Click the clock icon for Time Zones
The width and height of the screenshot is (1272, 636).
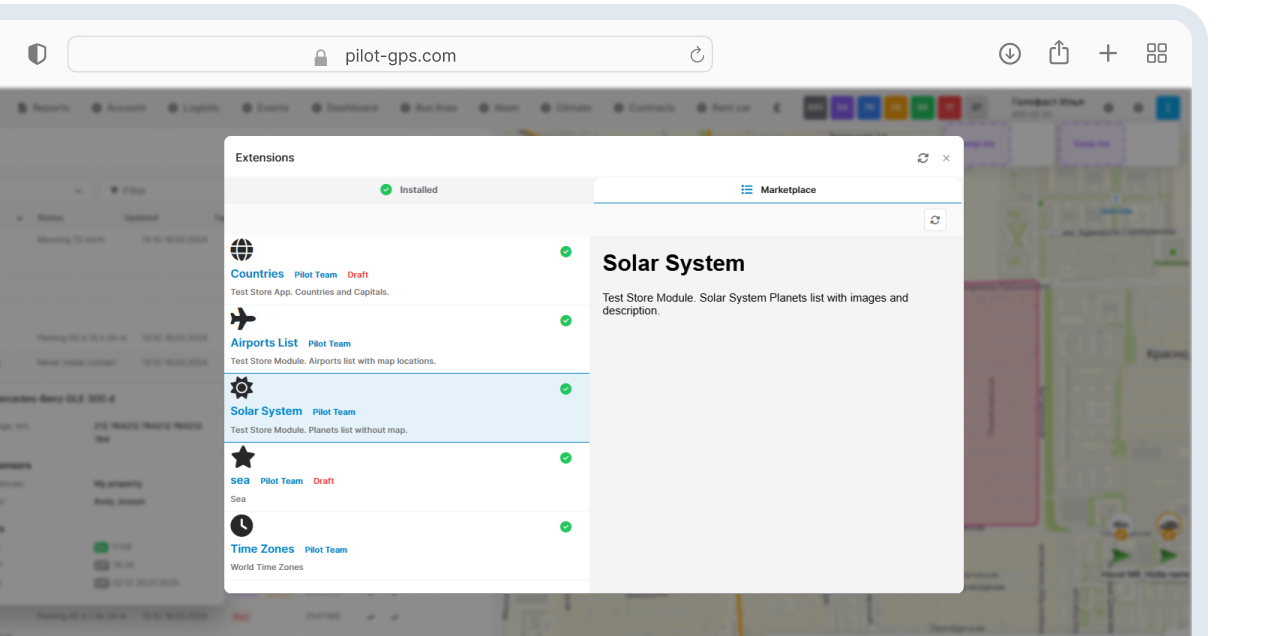coord(242,525)
